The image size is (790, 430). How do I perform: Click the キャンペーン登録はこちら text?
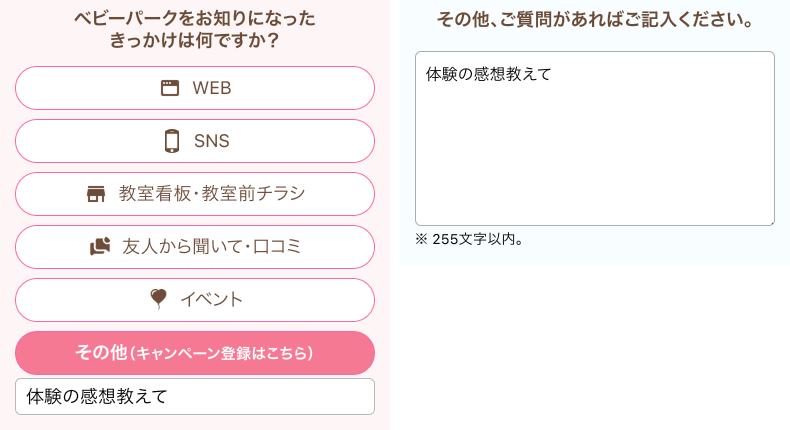[224, 353]
